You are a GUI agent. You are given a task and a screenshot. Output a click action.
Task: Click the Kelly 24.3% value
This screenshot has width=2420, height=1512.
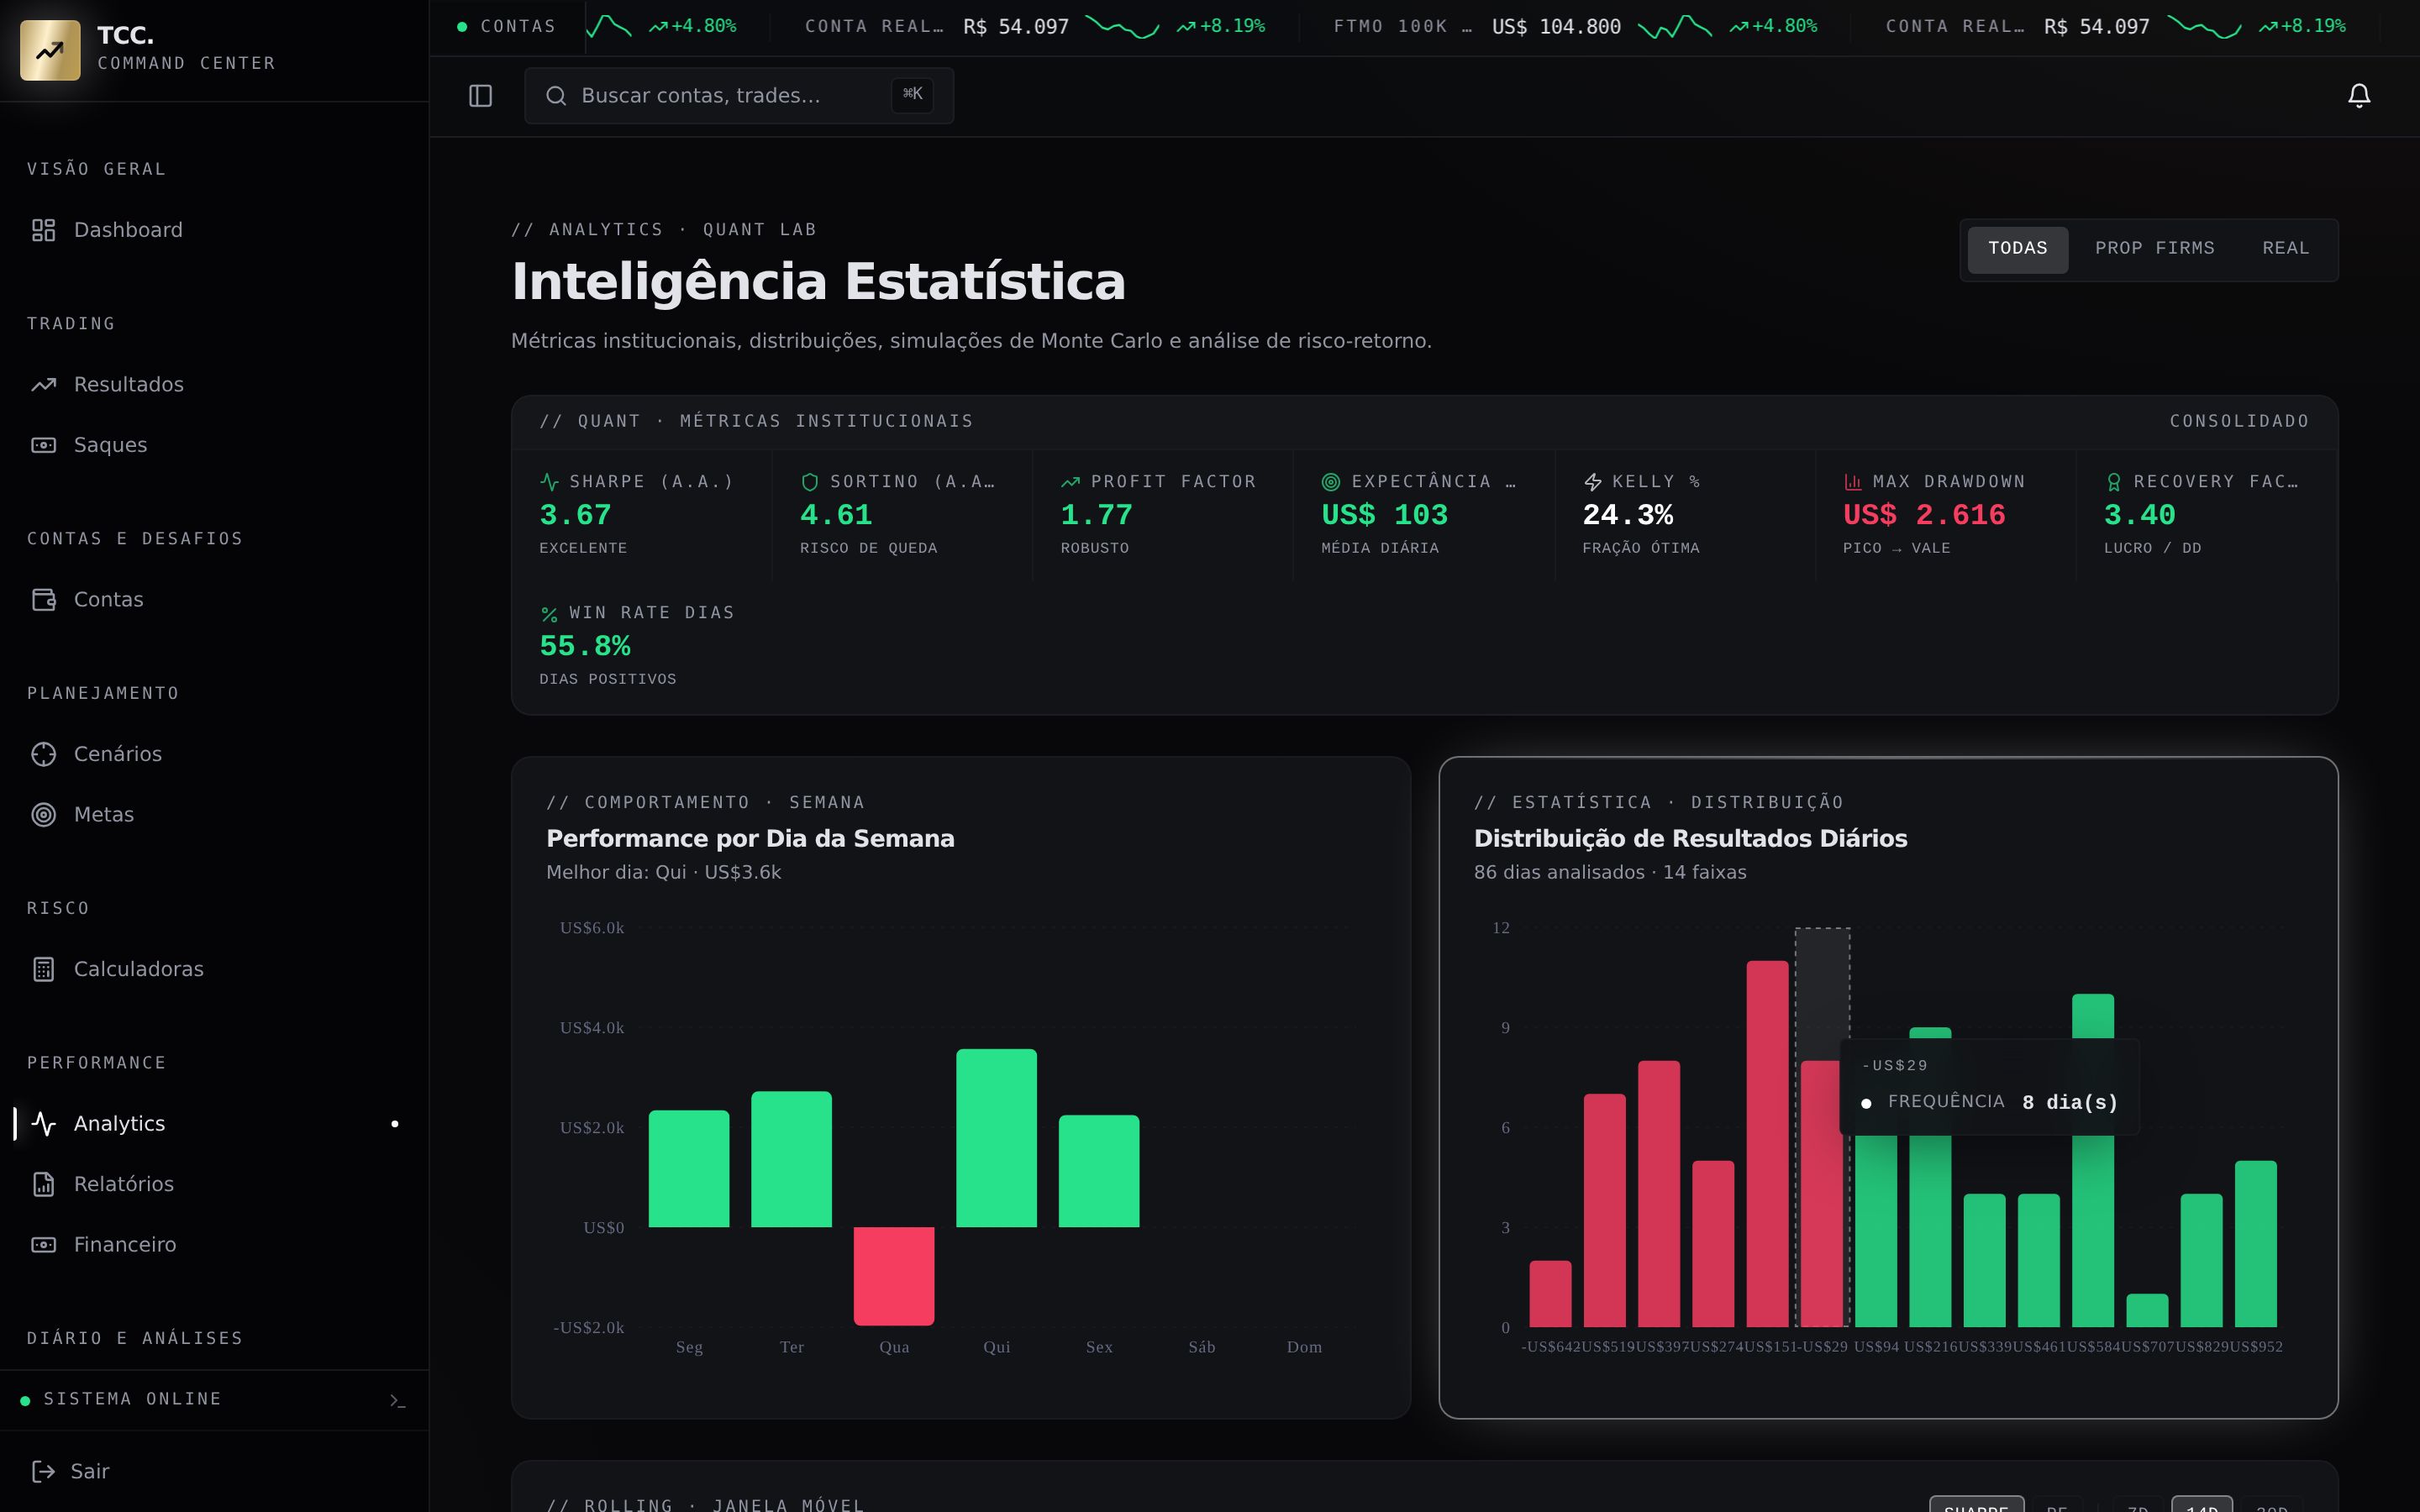click(1627, 515)
